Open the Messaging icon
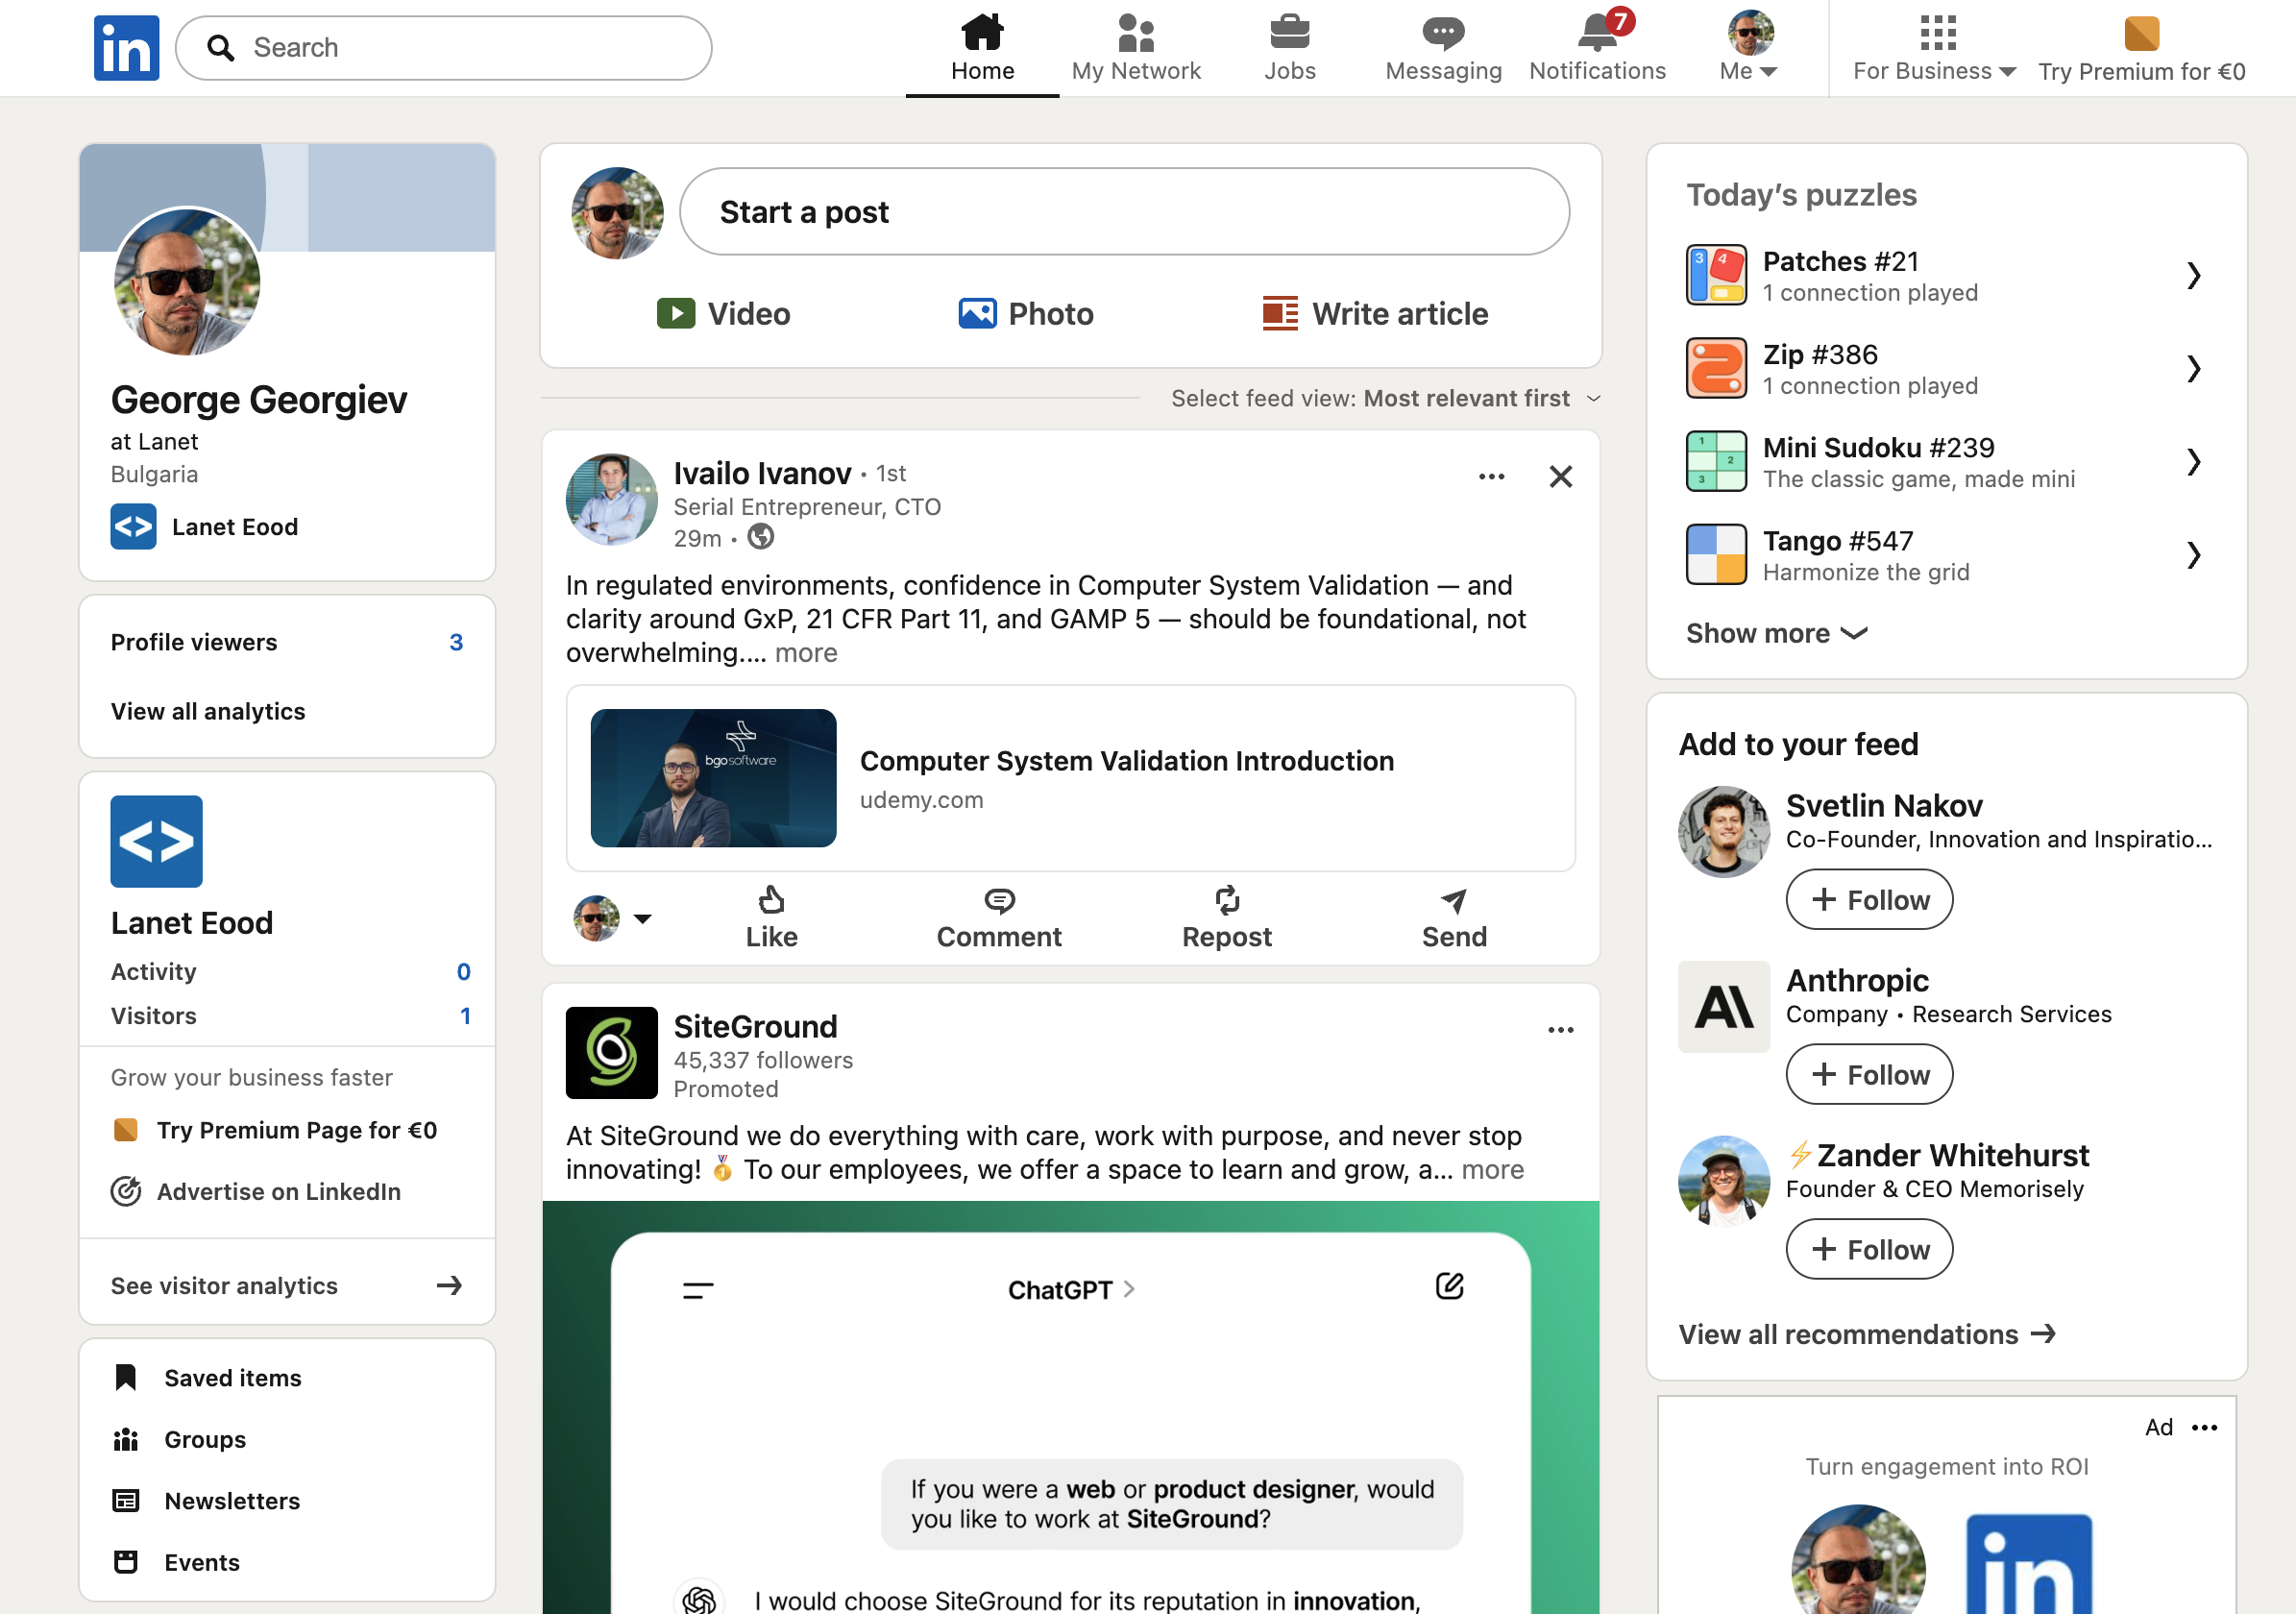This screenshot has width=2296, height=1614. (1442, 35)
